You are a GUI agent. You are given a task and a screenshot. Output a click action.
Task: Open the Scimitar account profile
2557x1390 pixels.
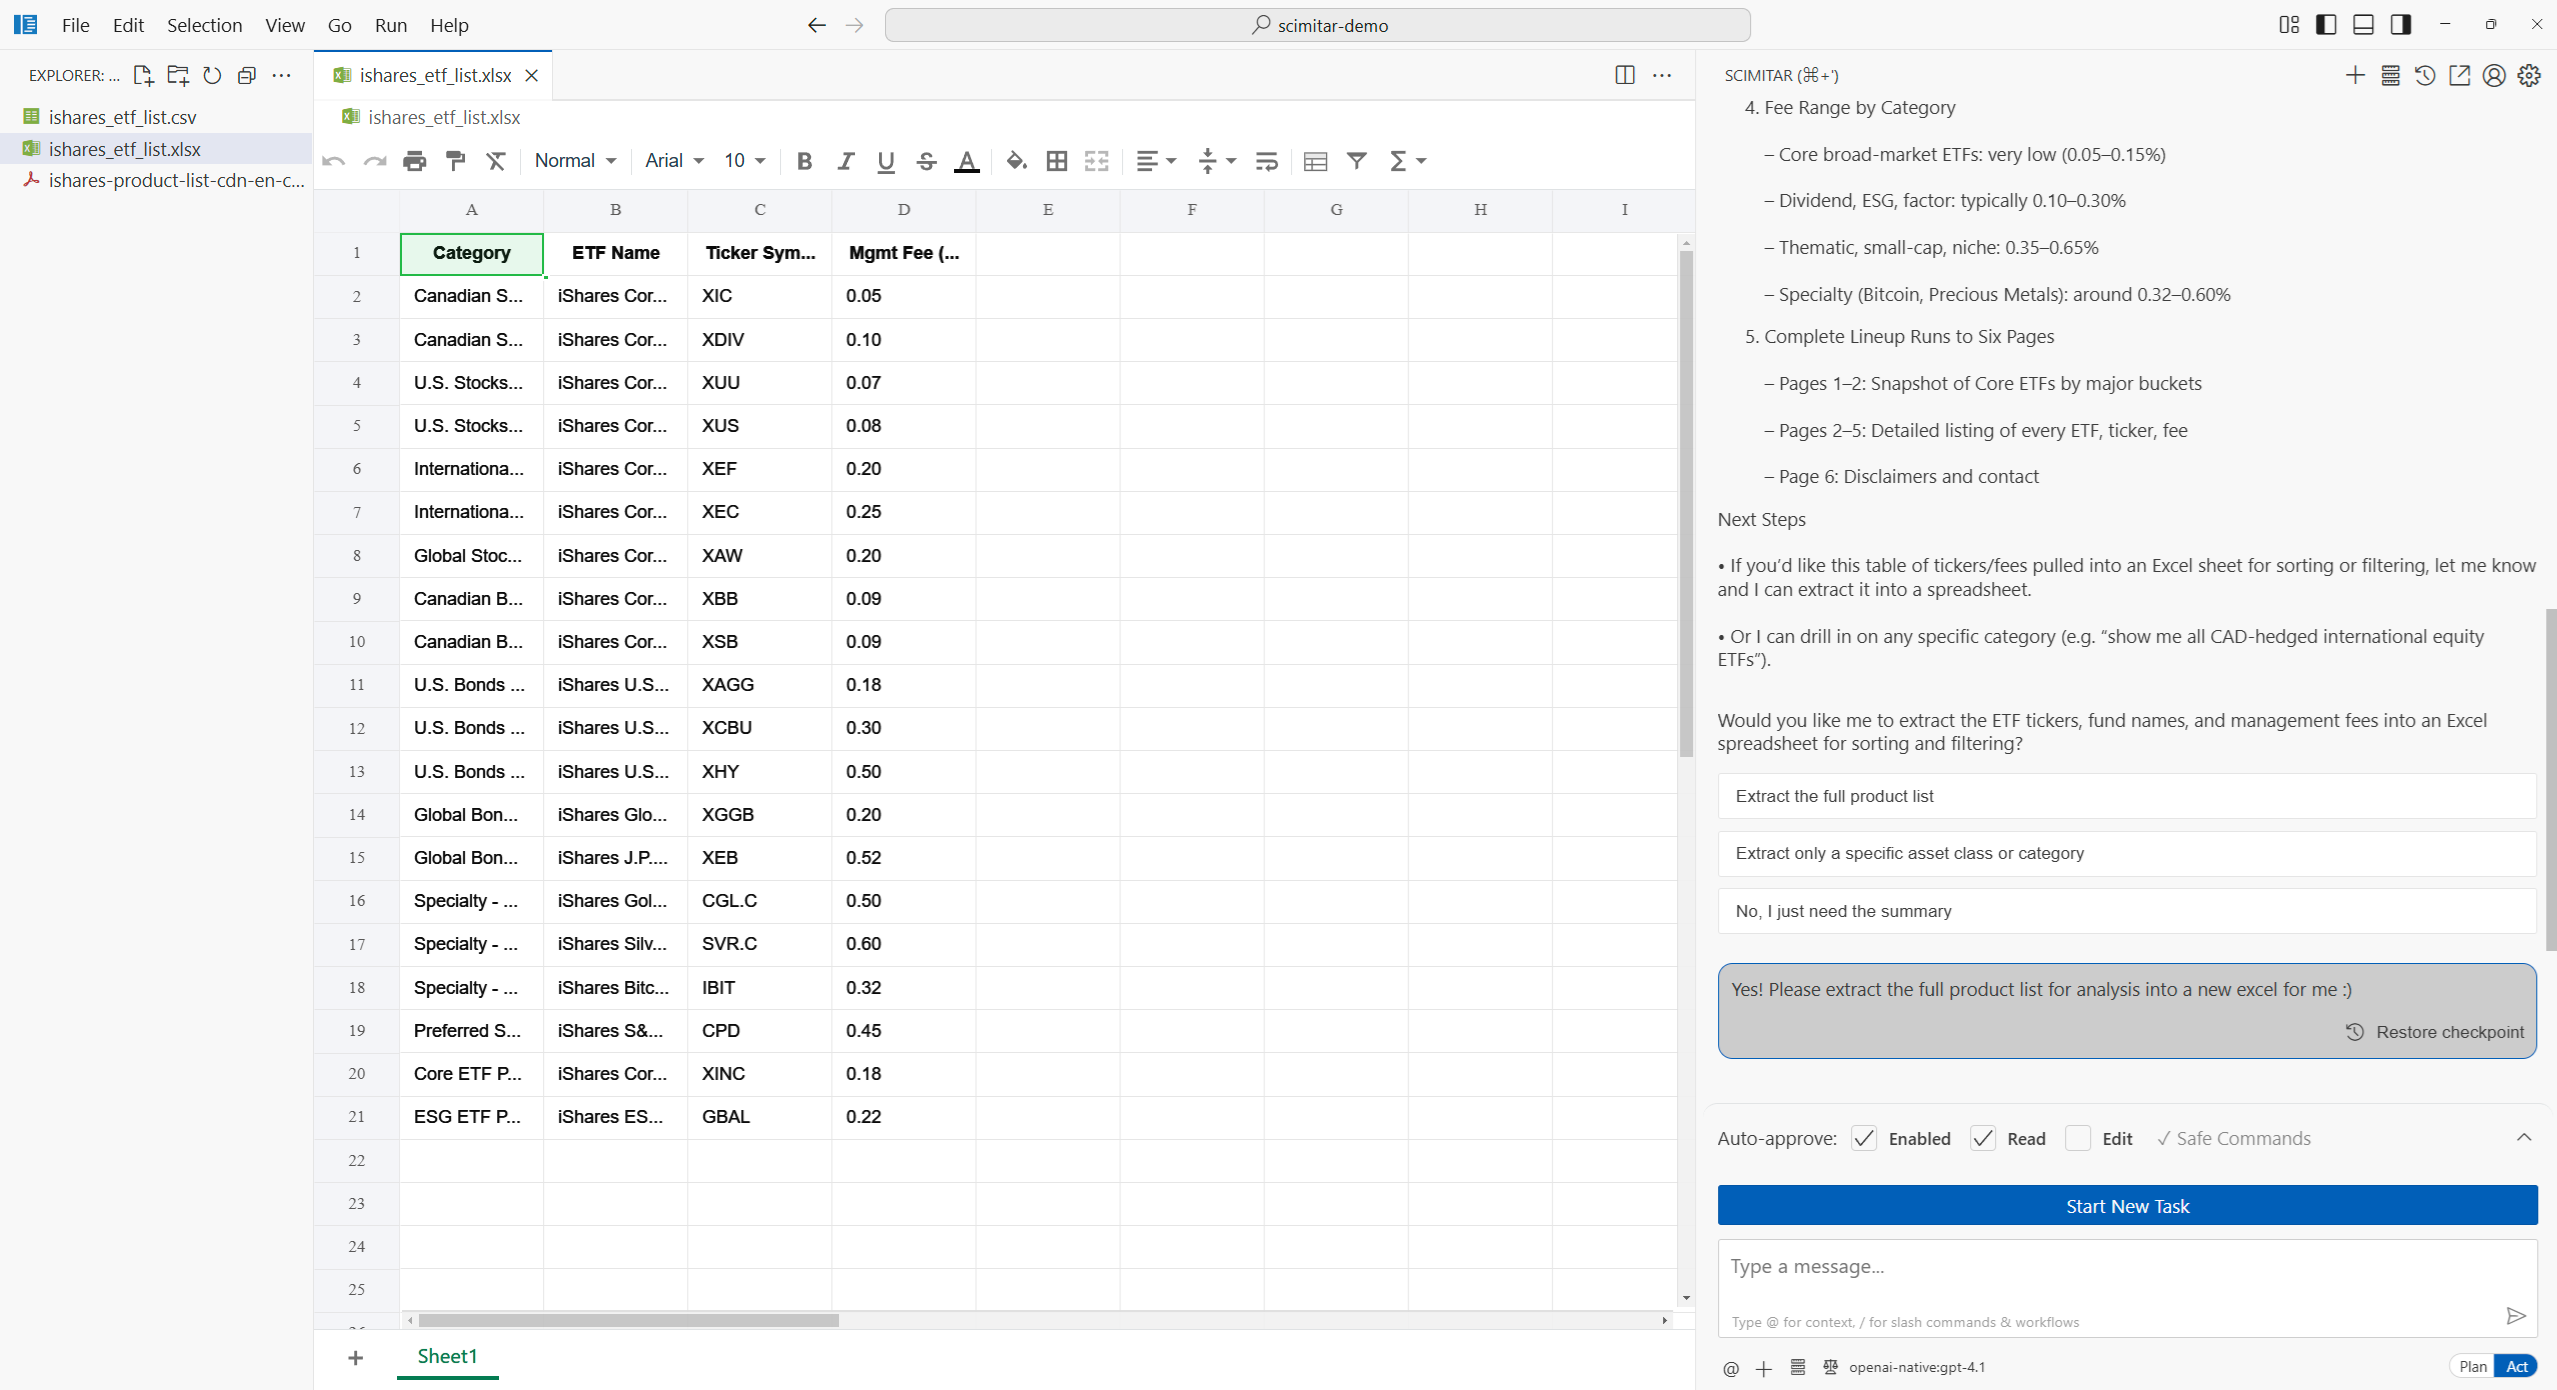(x=2494, y=75)
